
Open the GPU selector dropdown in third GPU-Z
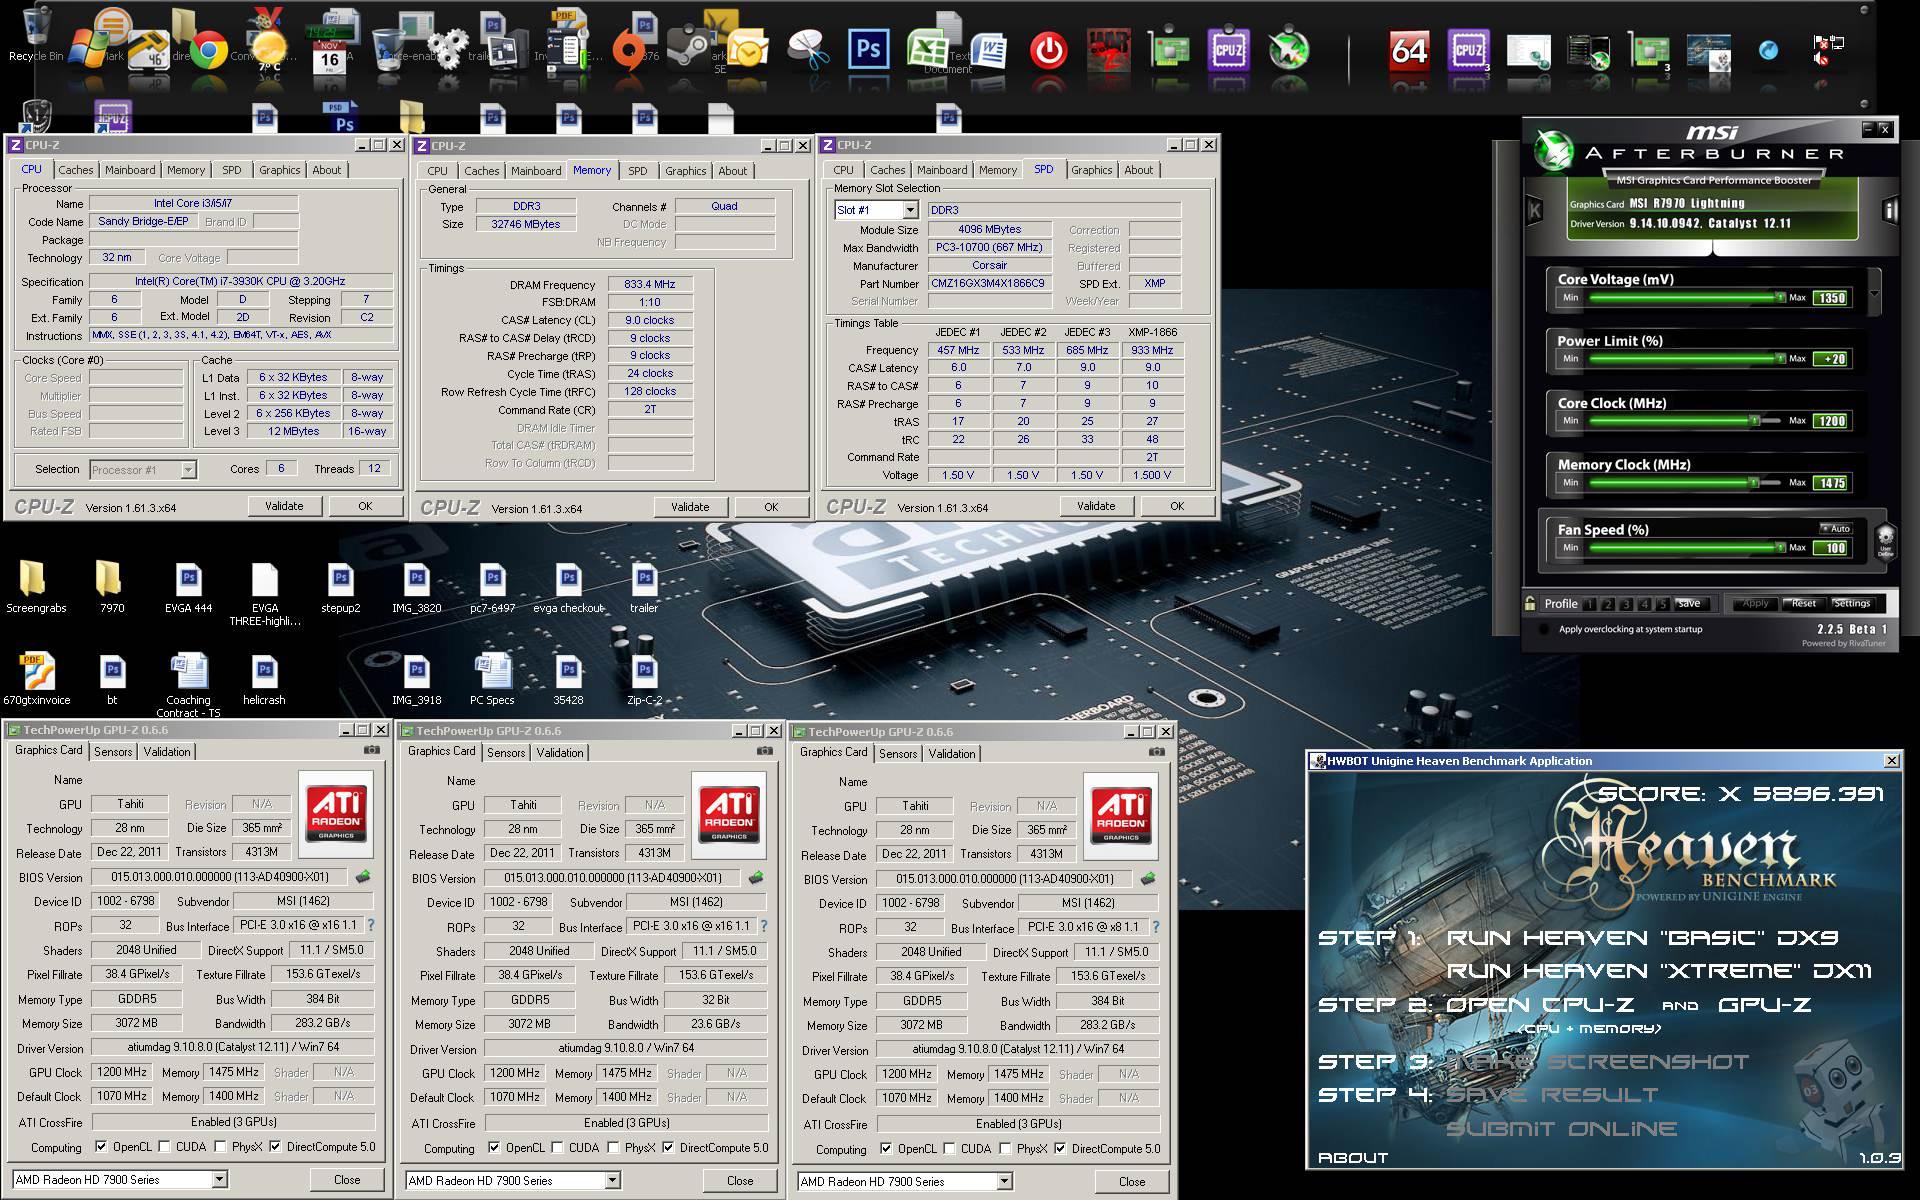[x=1003, y=1182]
